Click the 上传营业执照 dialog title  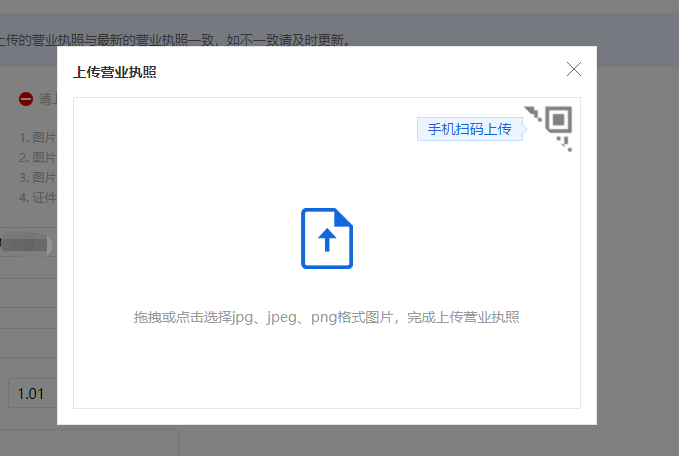114,72
